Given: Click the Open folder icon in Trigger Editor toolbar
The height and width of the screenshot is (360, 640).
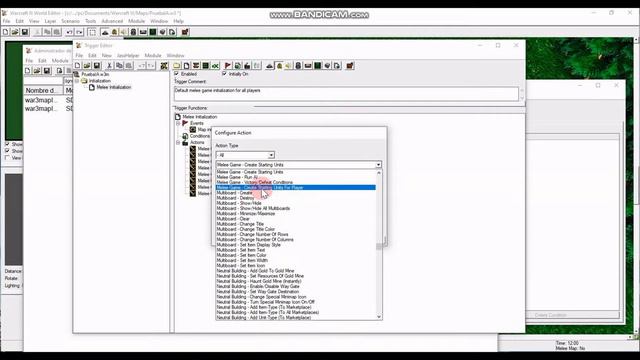Looking at the screenshot, I should (x=87, y=66).
